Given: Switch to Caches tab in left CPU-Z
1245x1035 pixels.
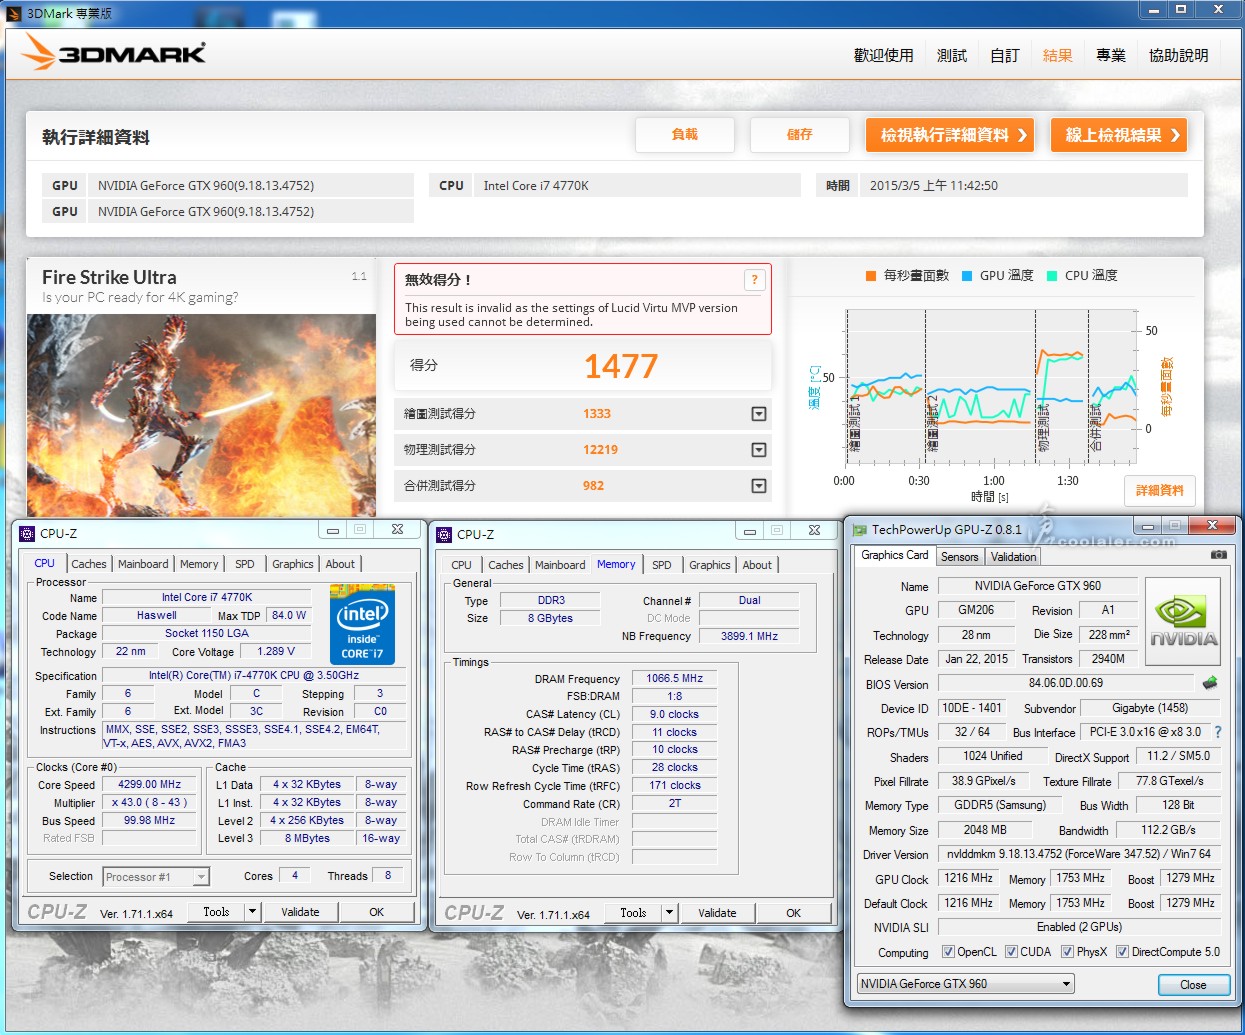Looking at the screenshot, I should (x=89, y=564).
